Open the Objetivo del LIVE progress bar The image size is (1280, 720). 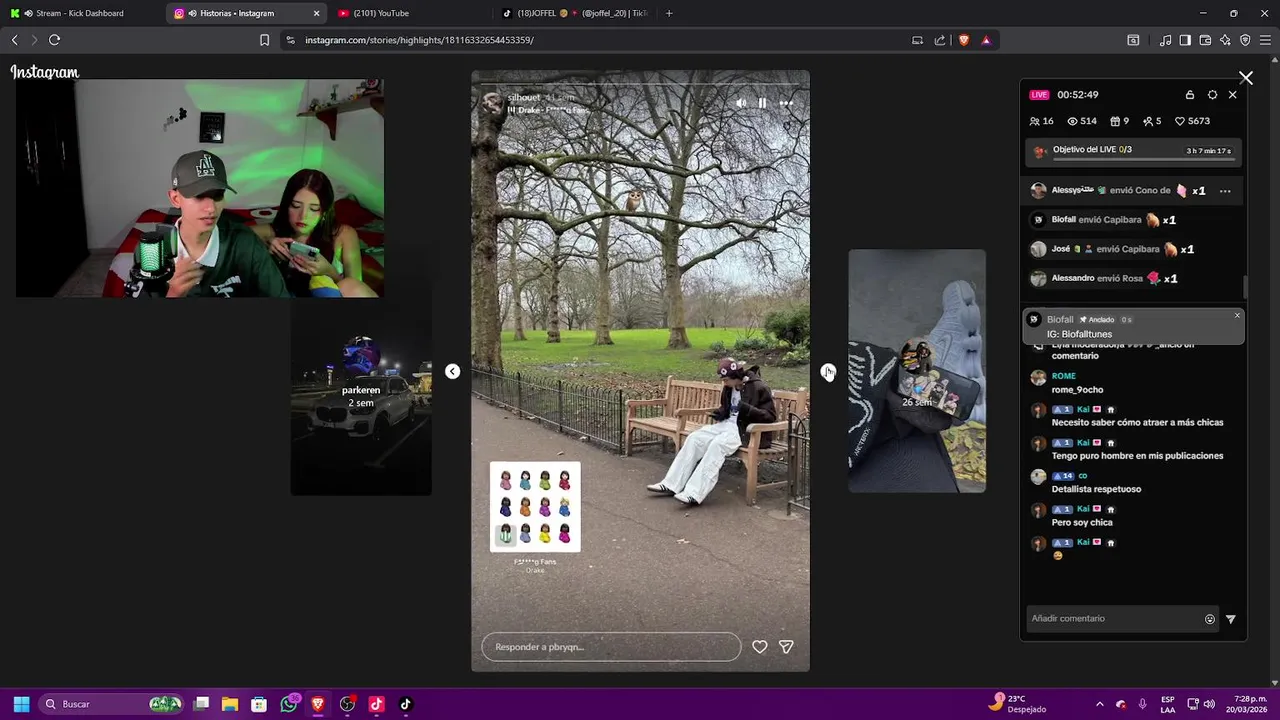1134,152
